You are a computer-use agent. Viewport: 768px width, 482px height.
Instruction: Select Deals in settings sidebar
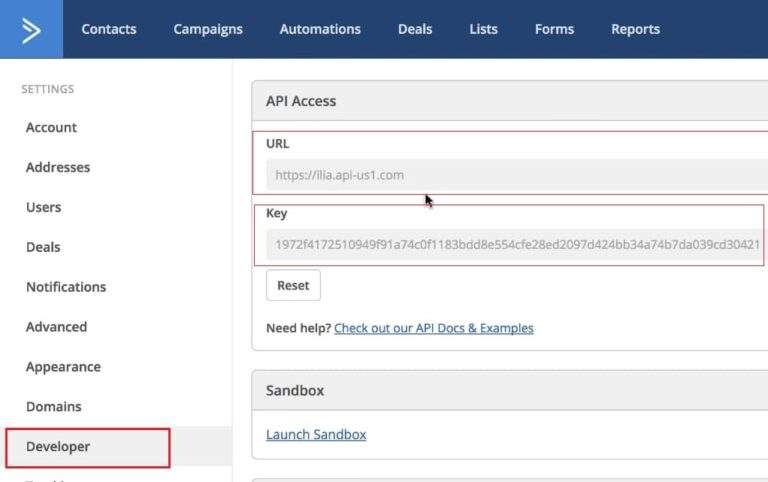43,247
